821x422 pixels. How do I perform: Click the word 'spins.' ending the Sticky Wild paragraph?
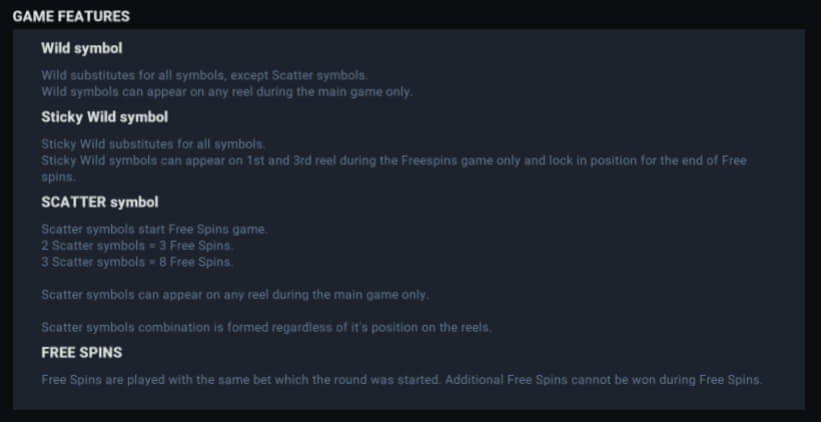point(58,177)
